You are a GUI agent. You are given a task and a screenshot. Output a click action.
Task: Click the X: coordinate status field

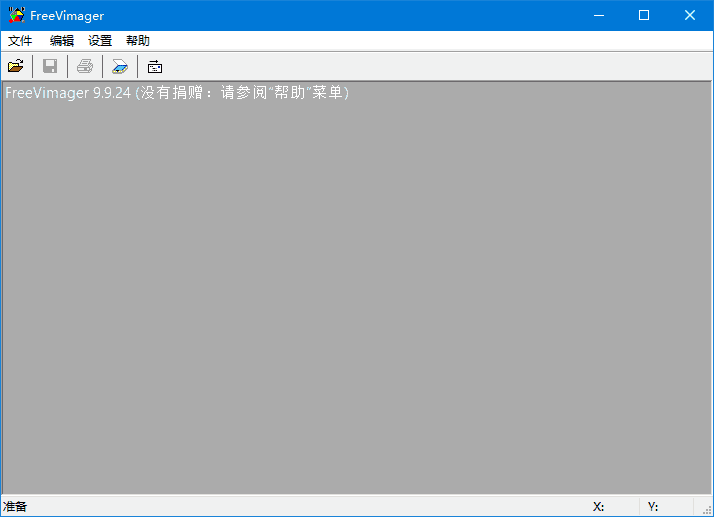pyautogui.click(x=598, y=507)
